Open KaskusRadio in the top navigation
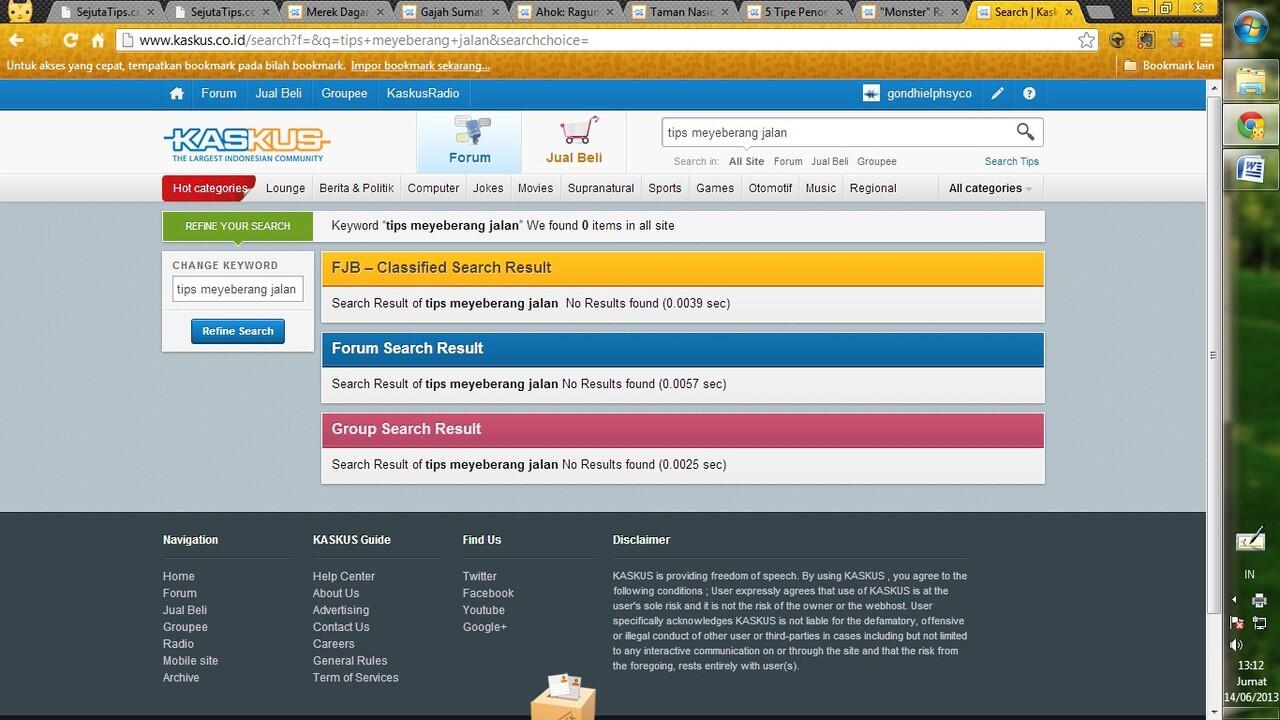 click(x=423, y=93)
